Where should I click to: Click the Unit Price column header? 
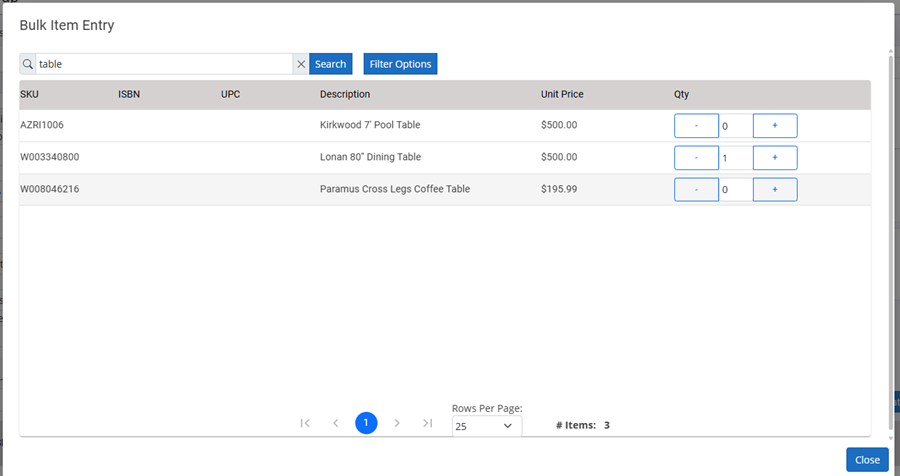[562, 94]
